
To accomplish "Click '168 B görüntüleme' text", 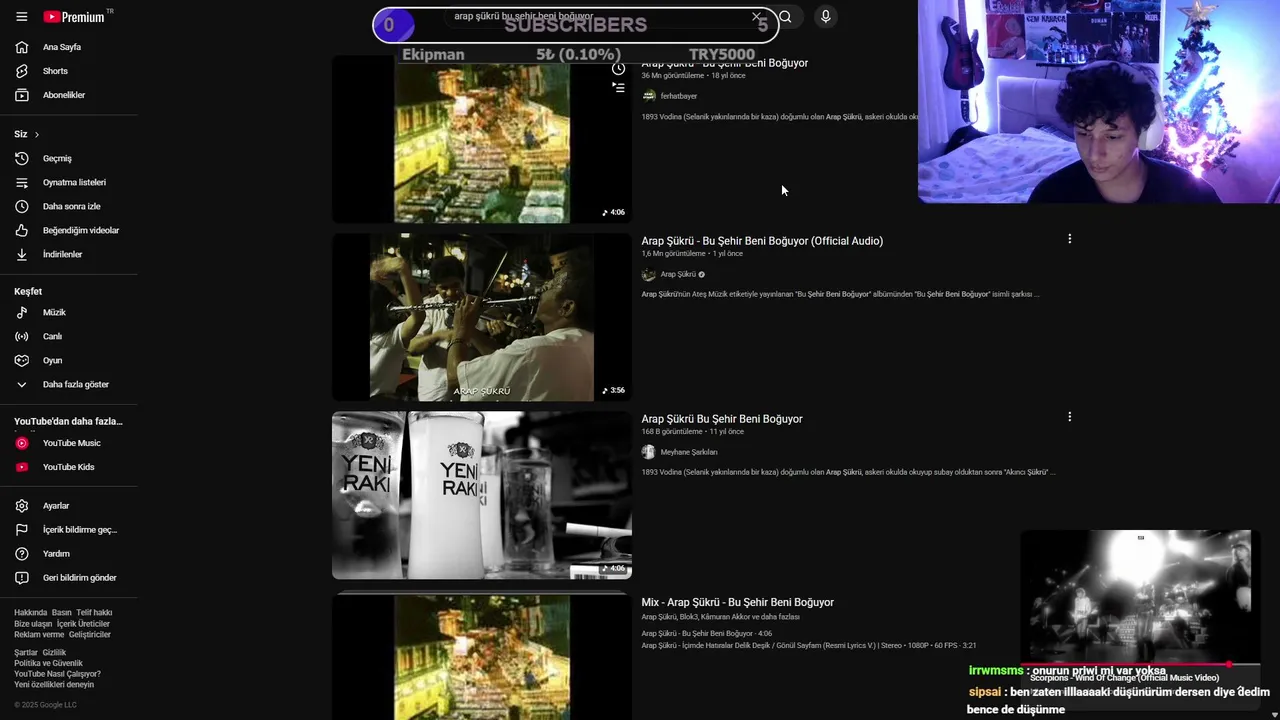I will [672, 432].
